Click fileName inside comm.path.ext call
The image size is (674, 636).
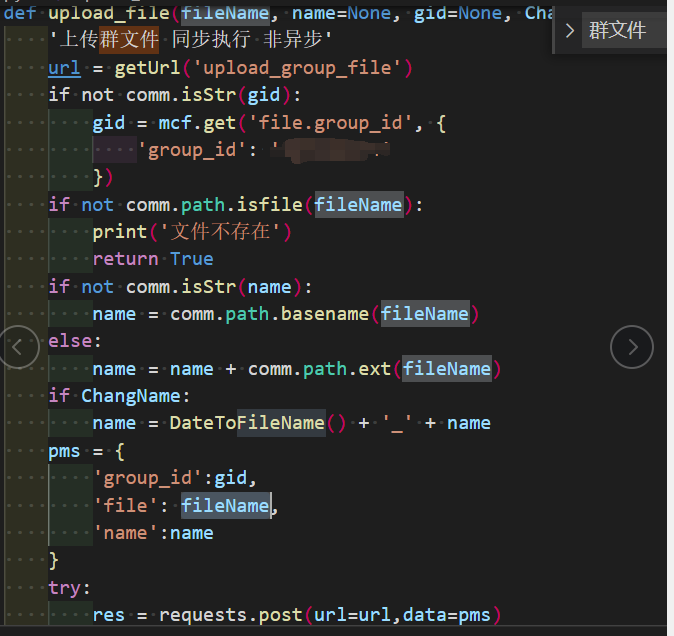click(x=447, y=369)
